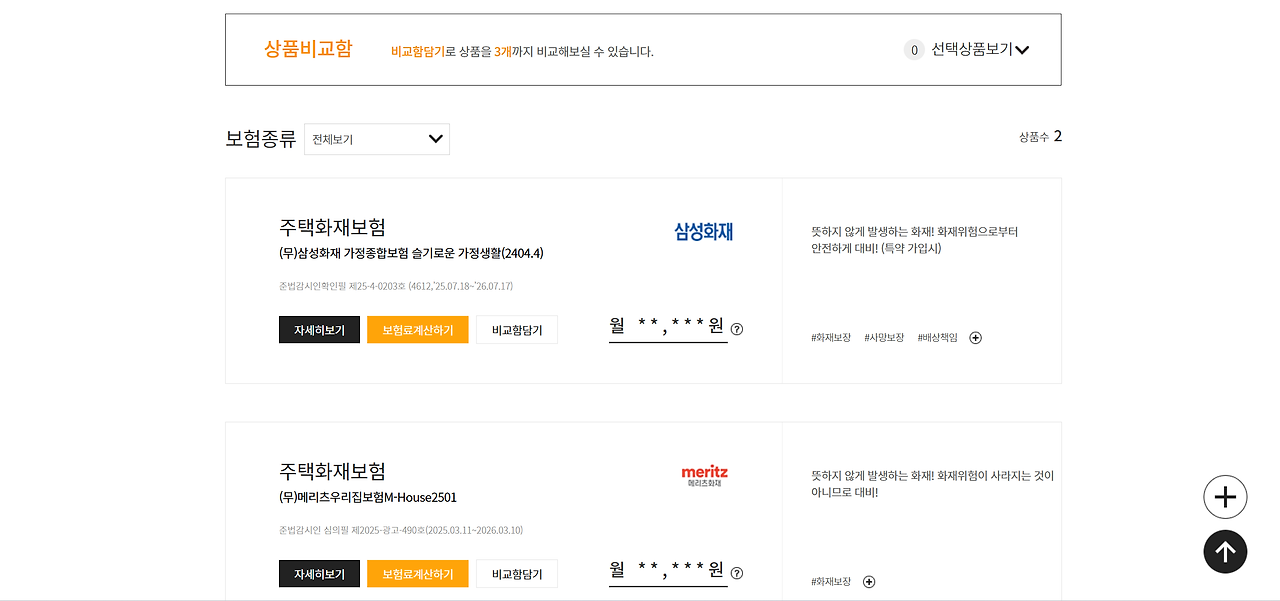Click 비교함담기 for 메리츠우리집보험 product
1280x601 pixels.
click(517, 574)
